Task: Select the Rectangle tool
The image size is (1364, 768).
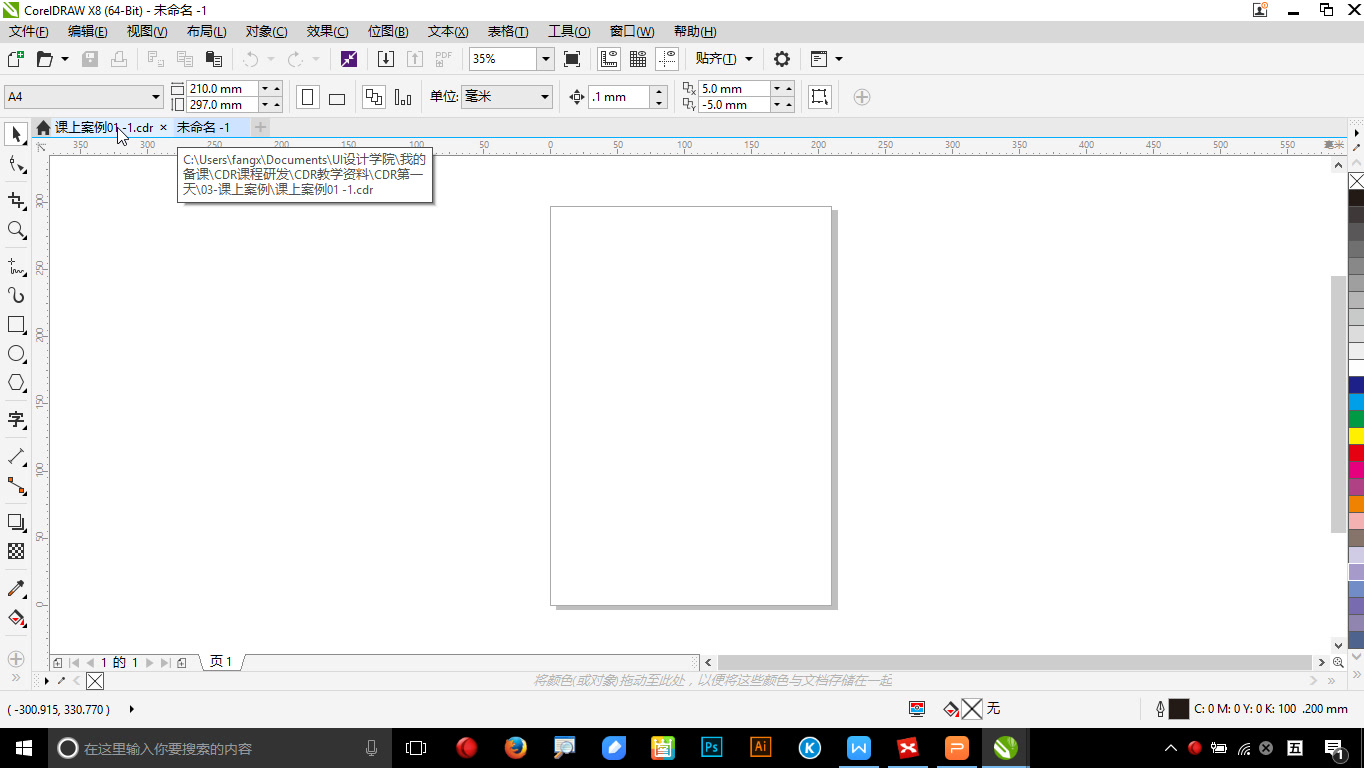Action: coord(16,324)
